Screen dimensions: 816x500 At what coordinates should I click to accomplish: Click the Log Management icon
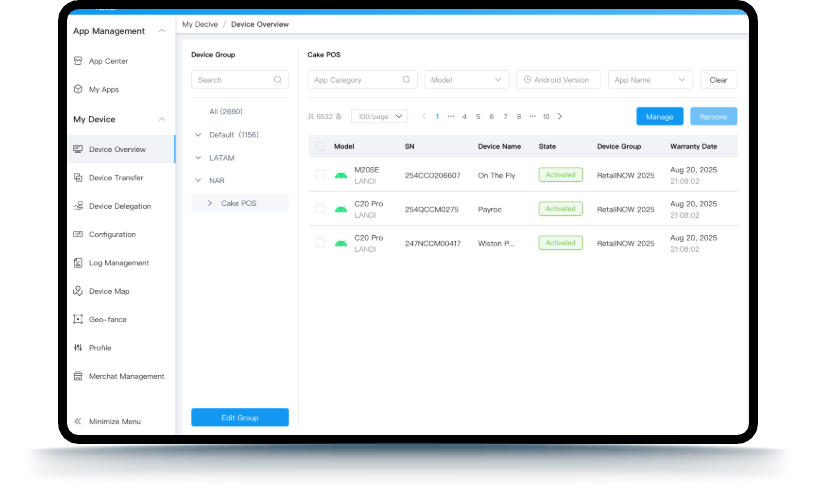78,263
